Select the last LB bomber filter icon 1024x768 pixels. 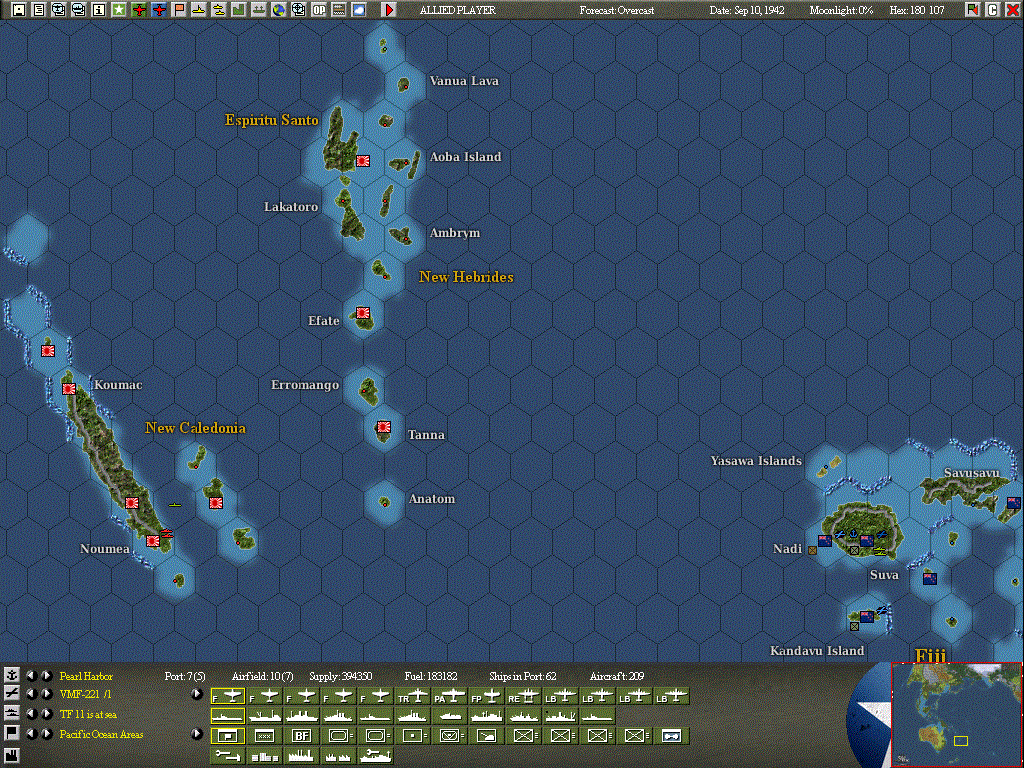pos(671,697)
